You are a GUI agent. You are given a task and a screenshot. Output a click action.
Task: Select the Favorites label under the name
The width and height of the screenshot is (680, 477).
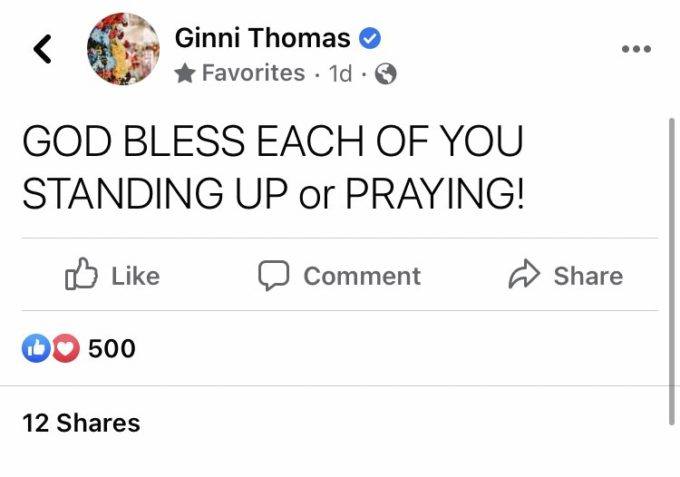[x=253, y=73]
